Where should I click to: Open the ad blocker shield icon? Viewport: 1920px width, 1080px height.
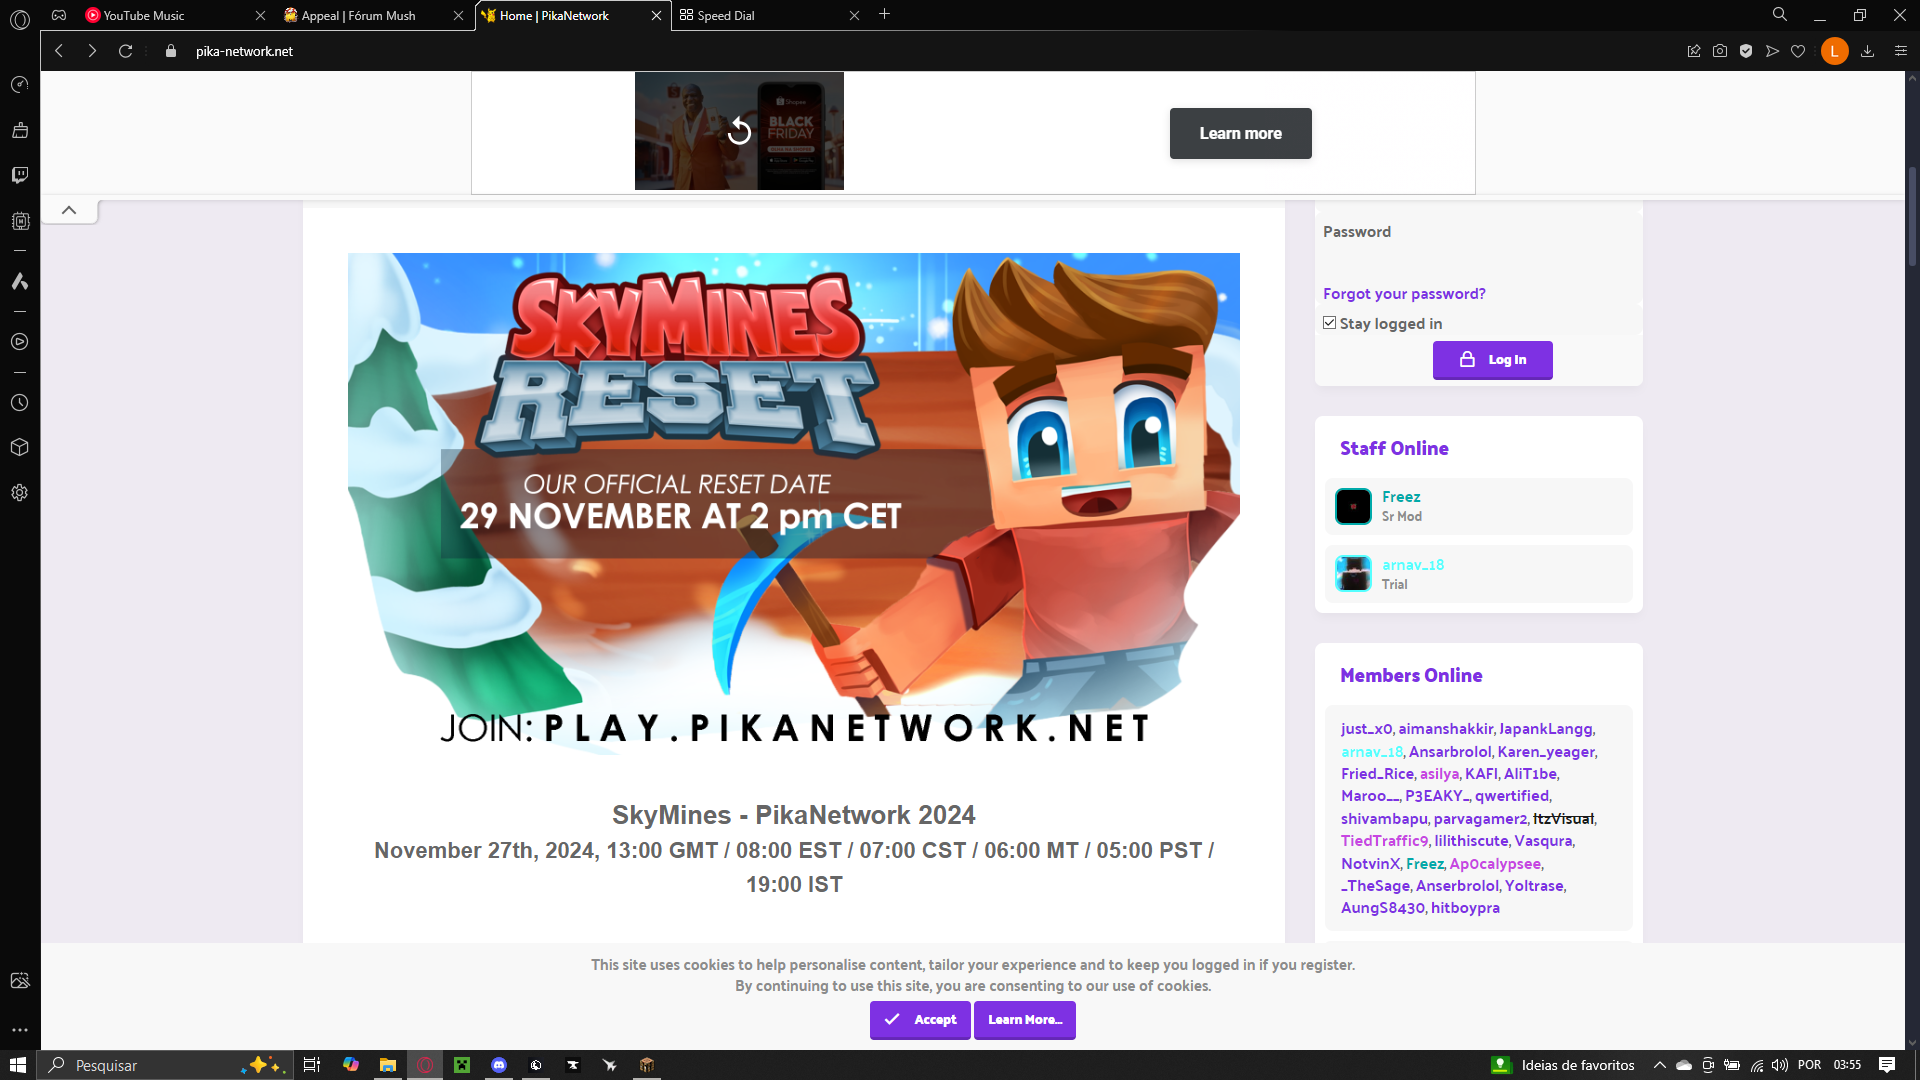[x=1746, y=51]
